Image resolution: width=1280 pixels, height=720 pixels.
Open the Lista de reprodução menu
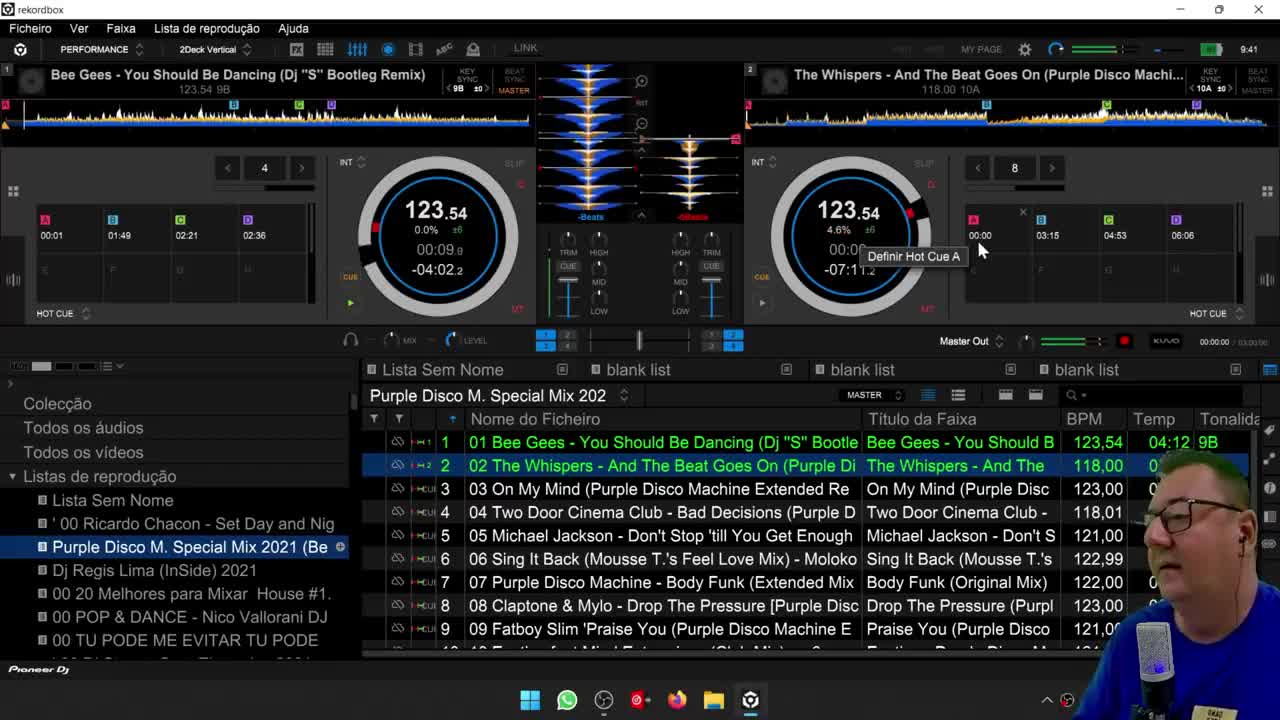click(207, 28)
